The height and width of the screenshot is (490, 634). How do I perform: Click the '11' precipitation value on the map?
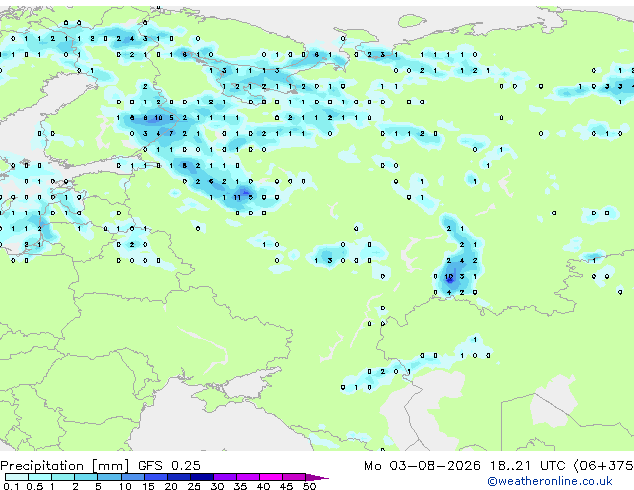[x=237, y=197]
